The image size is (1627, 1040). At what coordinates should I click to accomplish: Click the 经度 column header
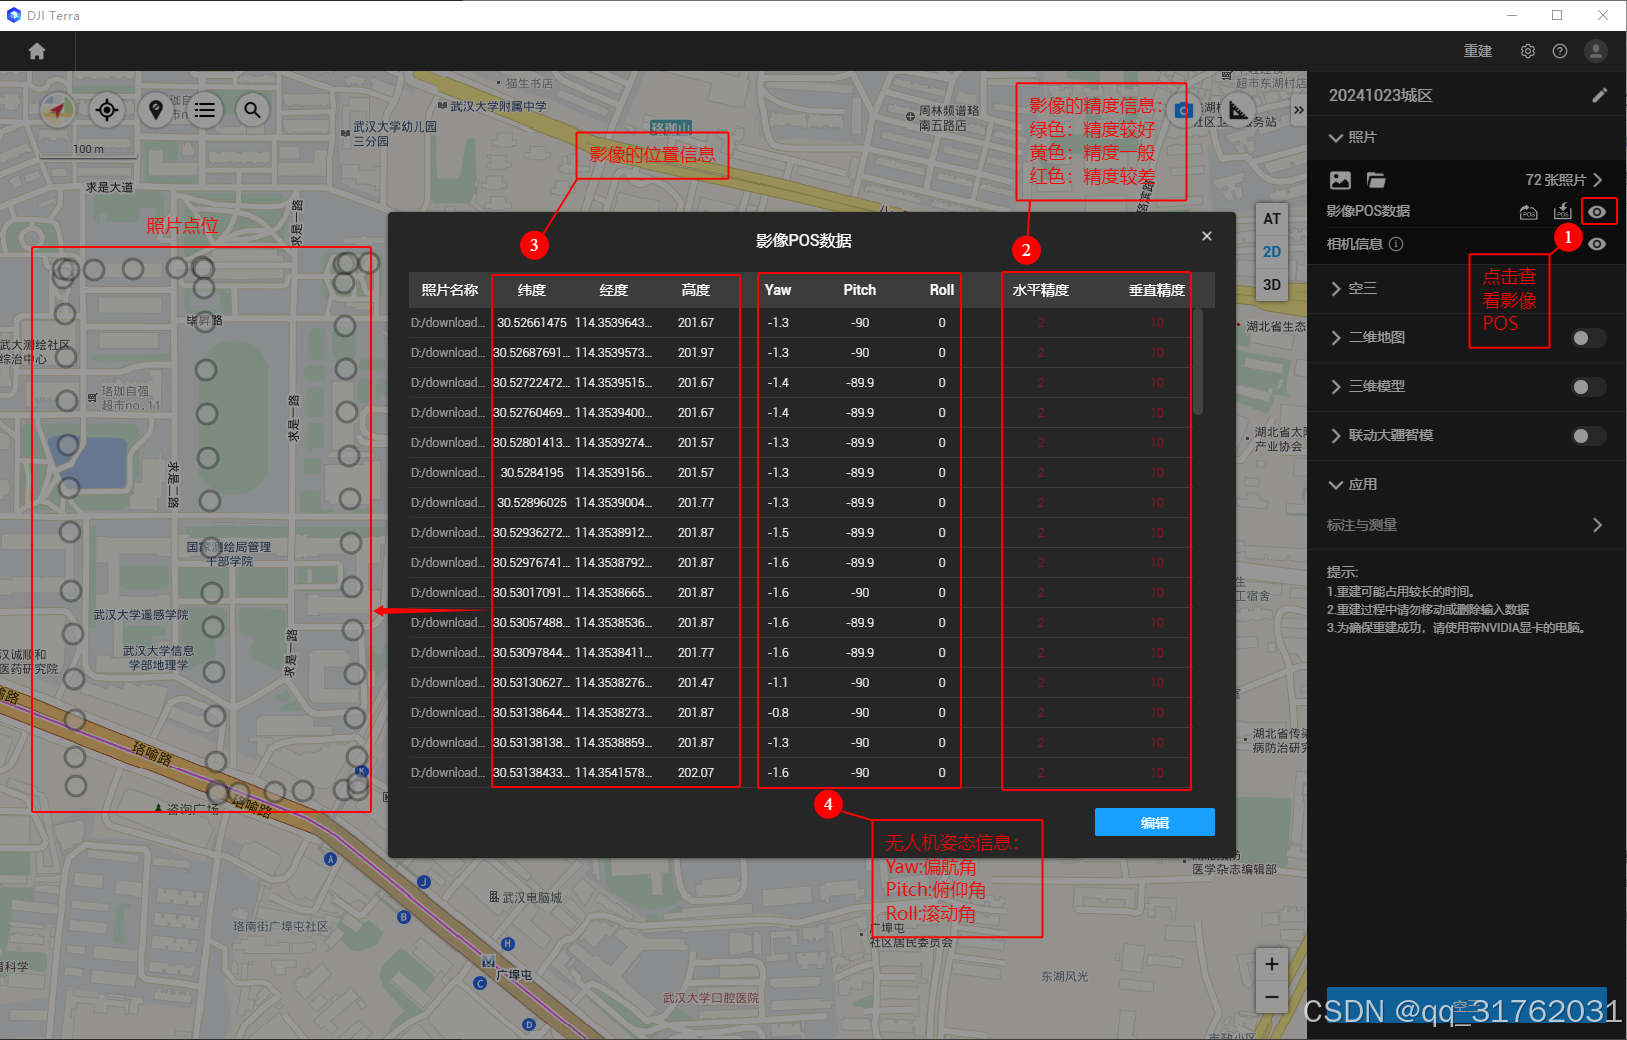[614, 290]
